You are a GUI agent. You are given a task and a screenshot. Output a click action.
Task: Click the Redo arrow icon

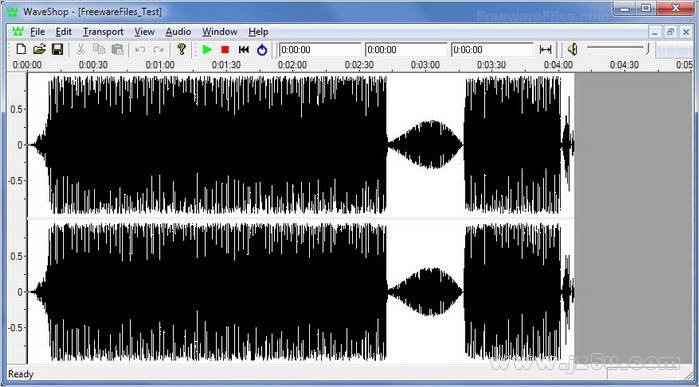pos(158,49)
